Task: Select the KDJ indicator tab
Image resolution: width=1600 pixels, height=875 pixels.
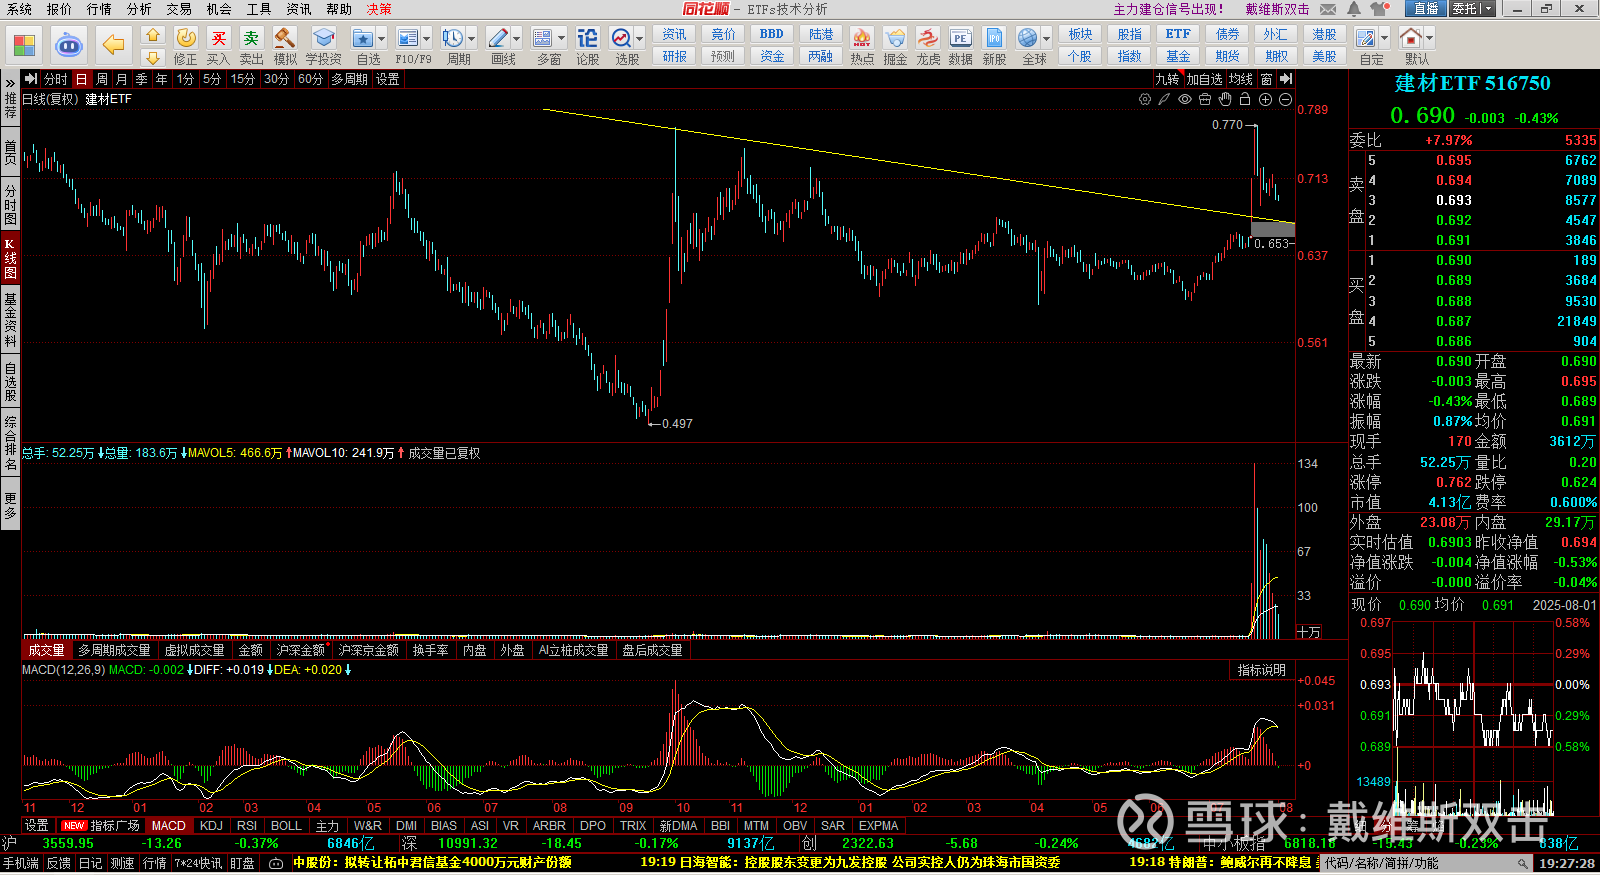Action: tap(211, 826)
